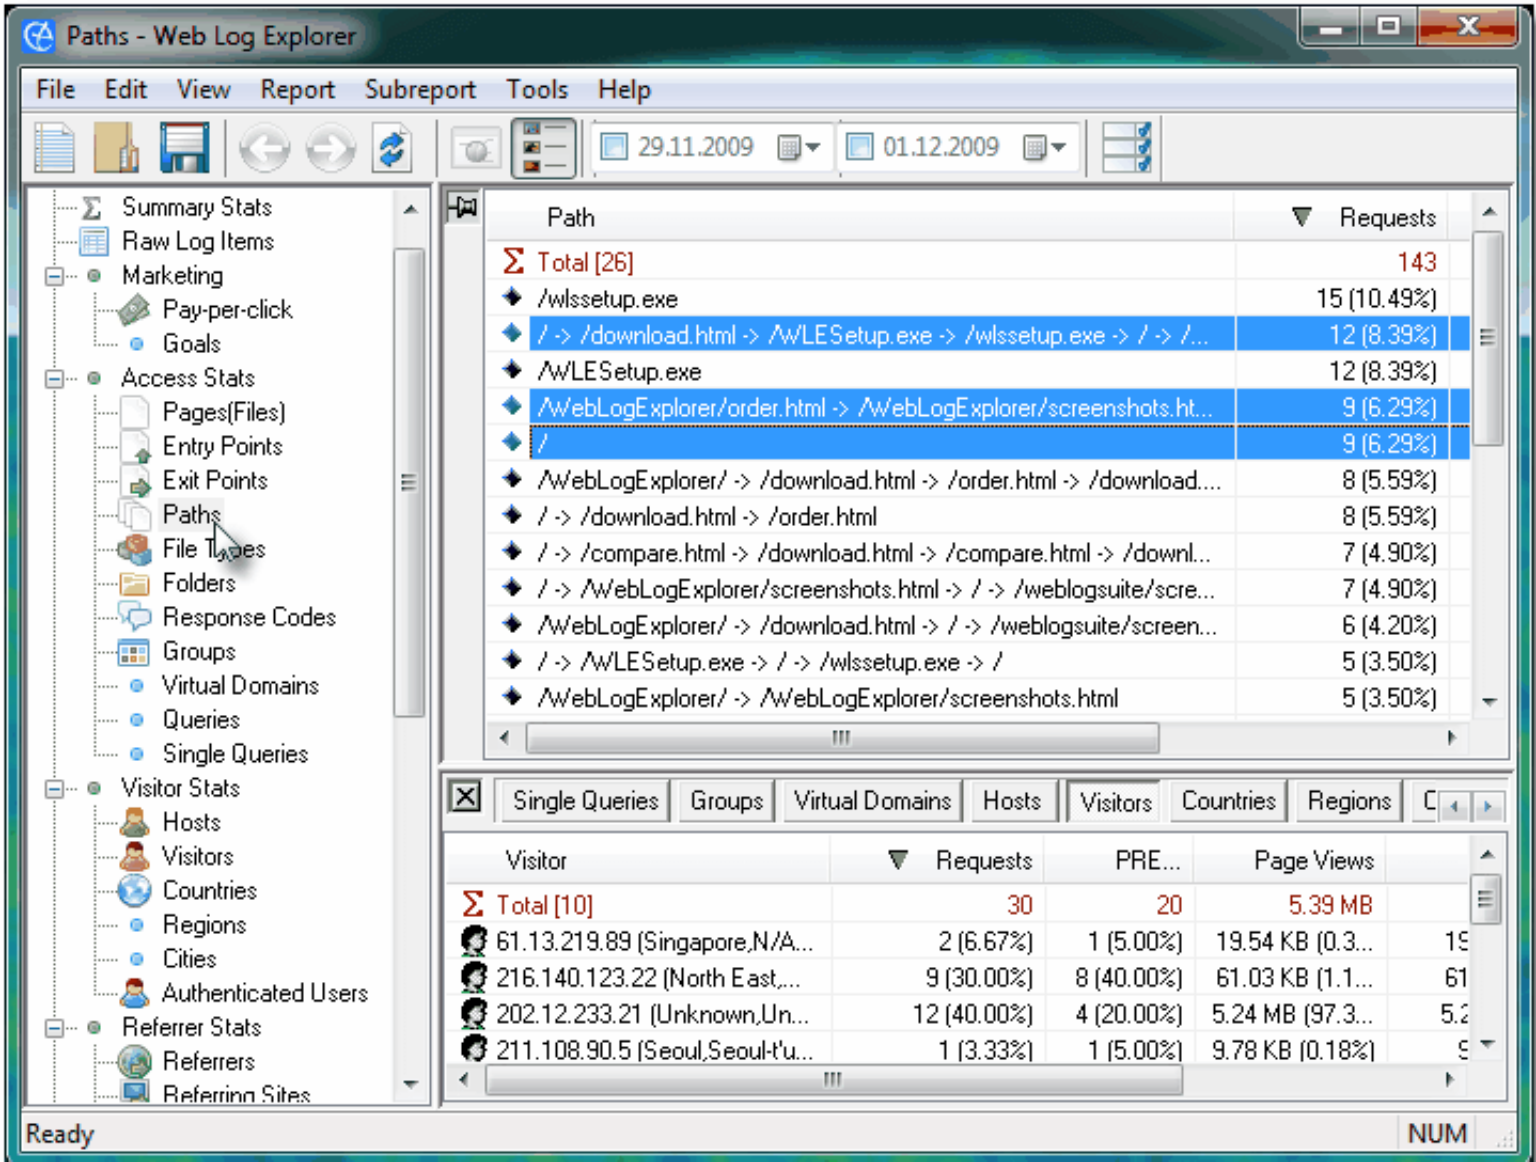Toggle the 01.12.2009 end date checkbox

click(x=859, y=147)
